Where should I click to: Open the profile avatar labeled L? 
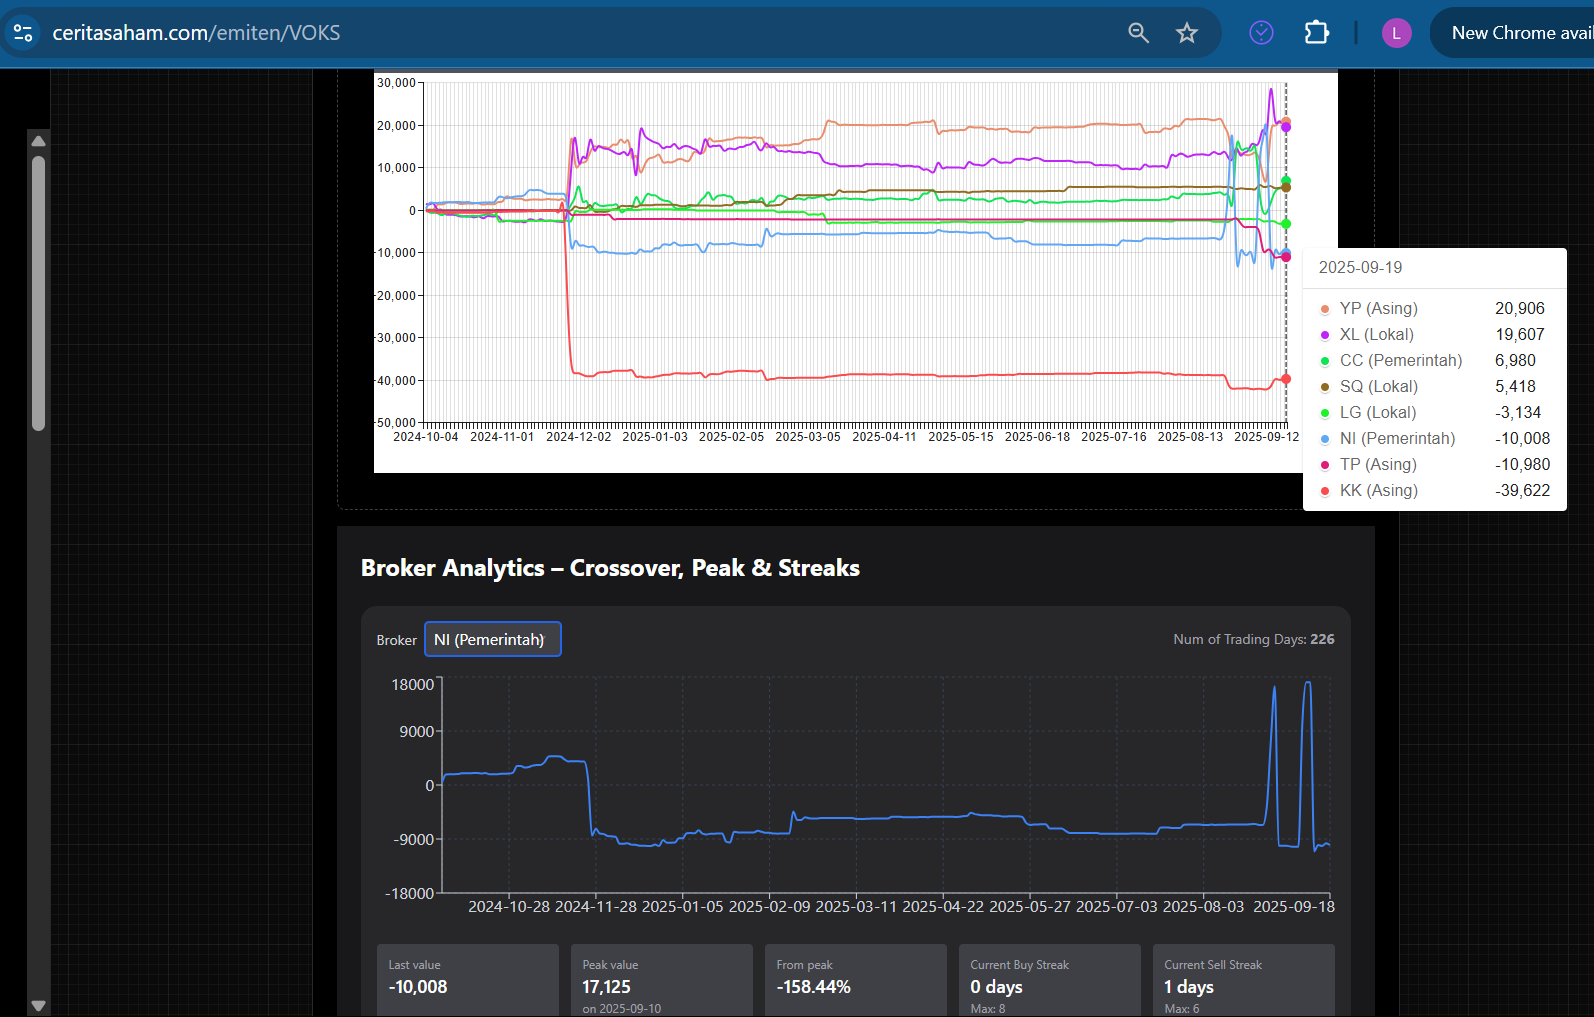[1396, 33]
